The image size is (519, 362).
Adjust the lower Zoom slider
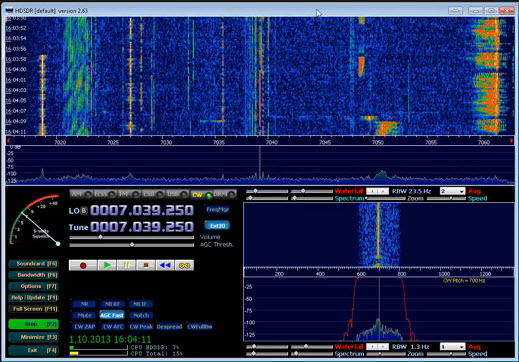click(386, 354)
